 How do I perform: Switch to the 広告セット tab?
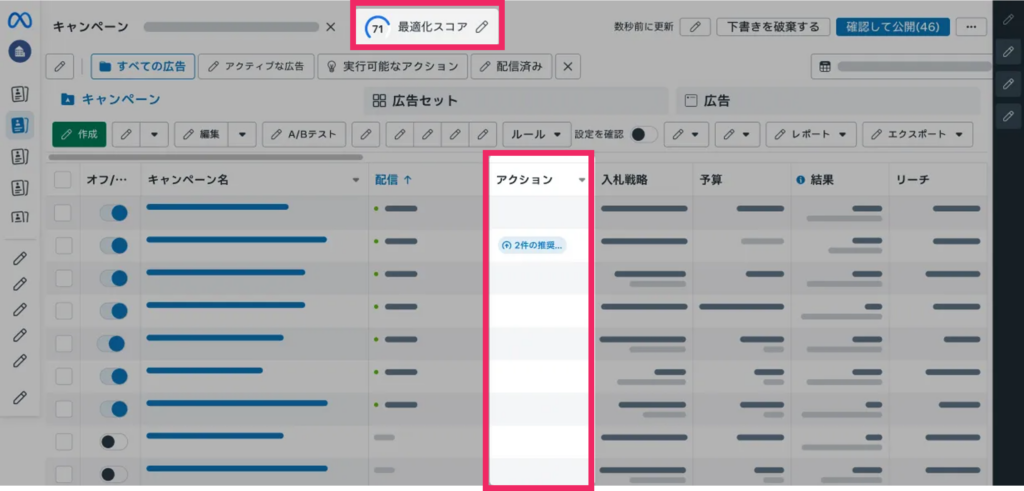tap(516, 101)
